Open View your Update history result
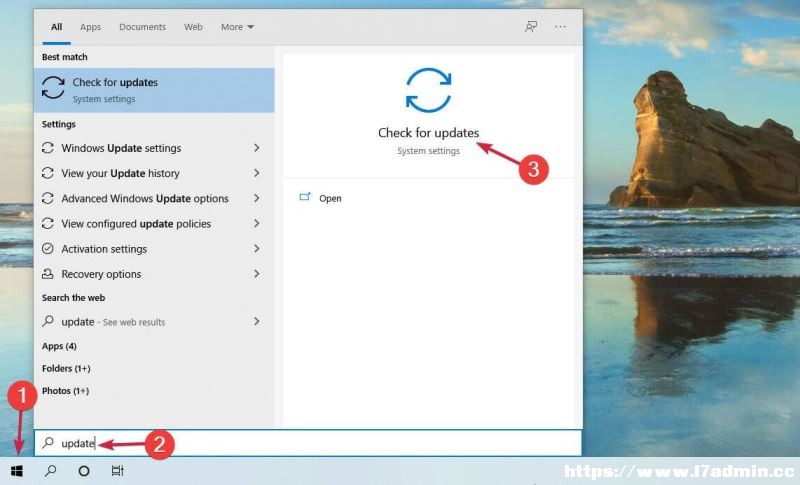The image size is (800, 485). point(154,173)
